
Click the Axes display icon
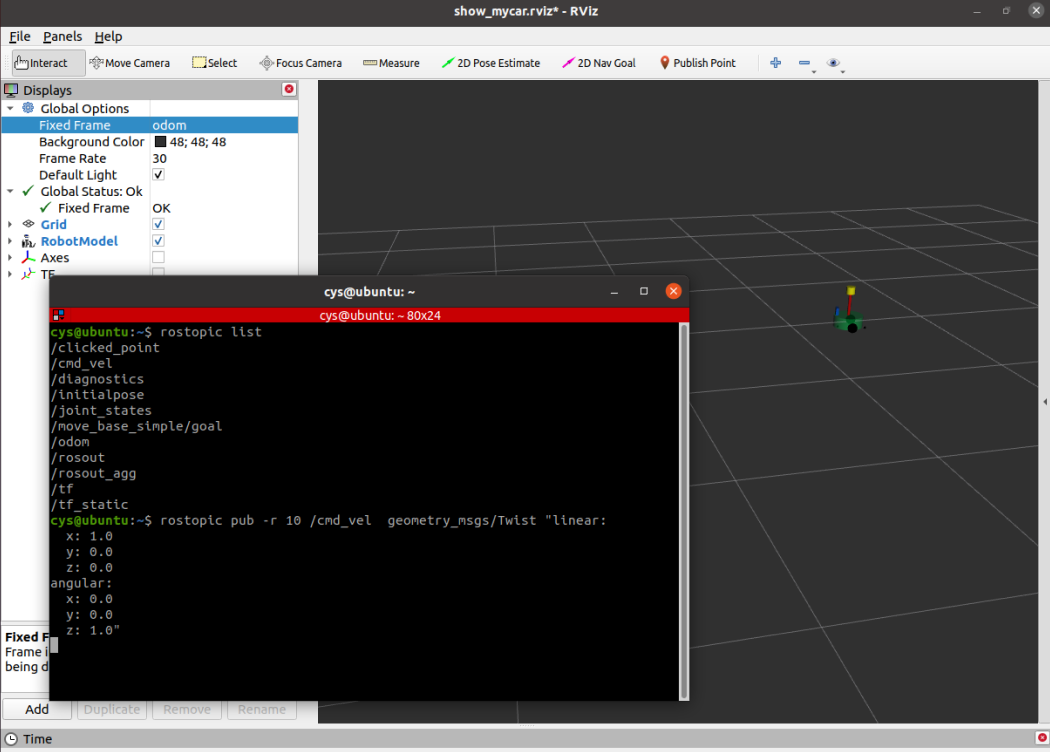click(x=28, y=257)
